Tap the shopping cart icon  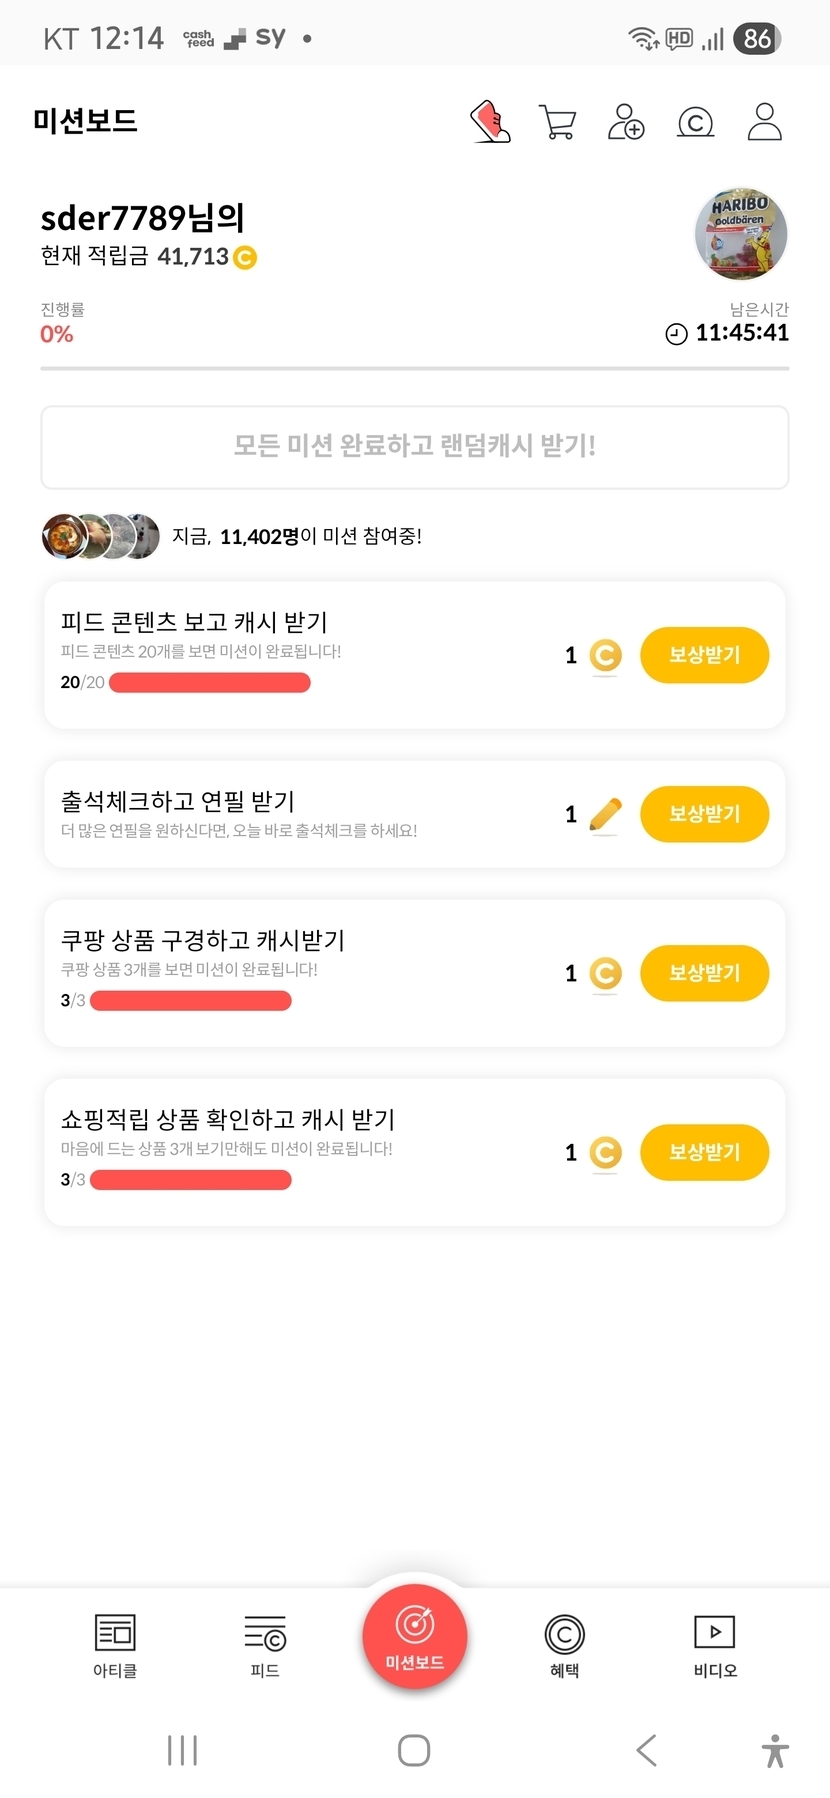tap(557, 122)
